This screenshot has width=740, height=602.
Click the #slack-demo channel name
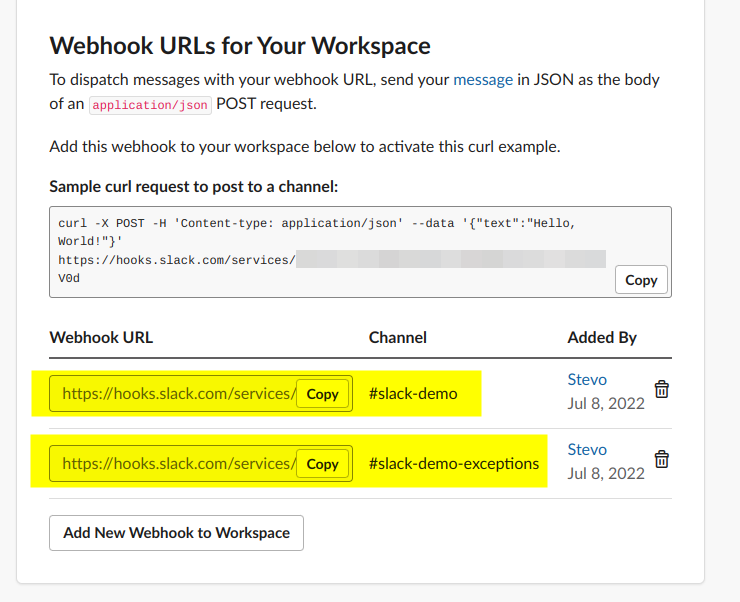pyautogui.click(x=413, y=393)
